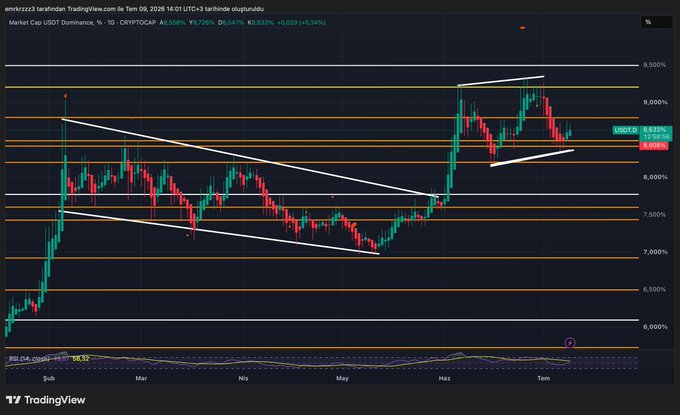Click the May month label on time axis
680x415 pixels.
(x=342, y=378)
